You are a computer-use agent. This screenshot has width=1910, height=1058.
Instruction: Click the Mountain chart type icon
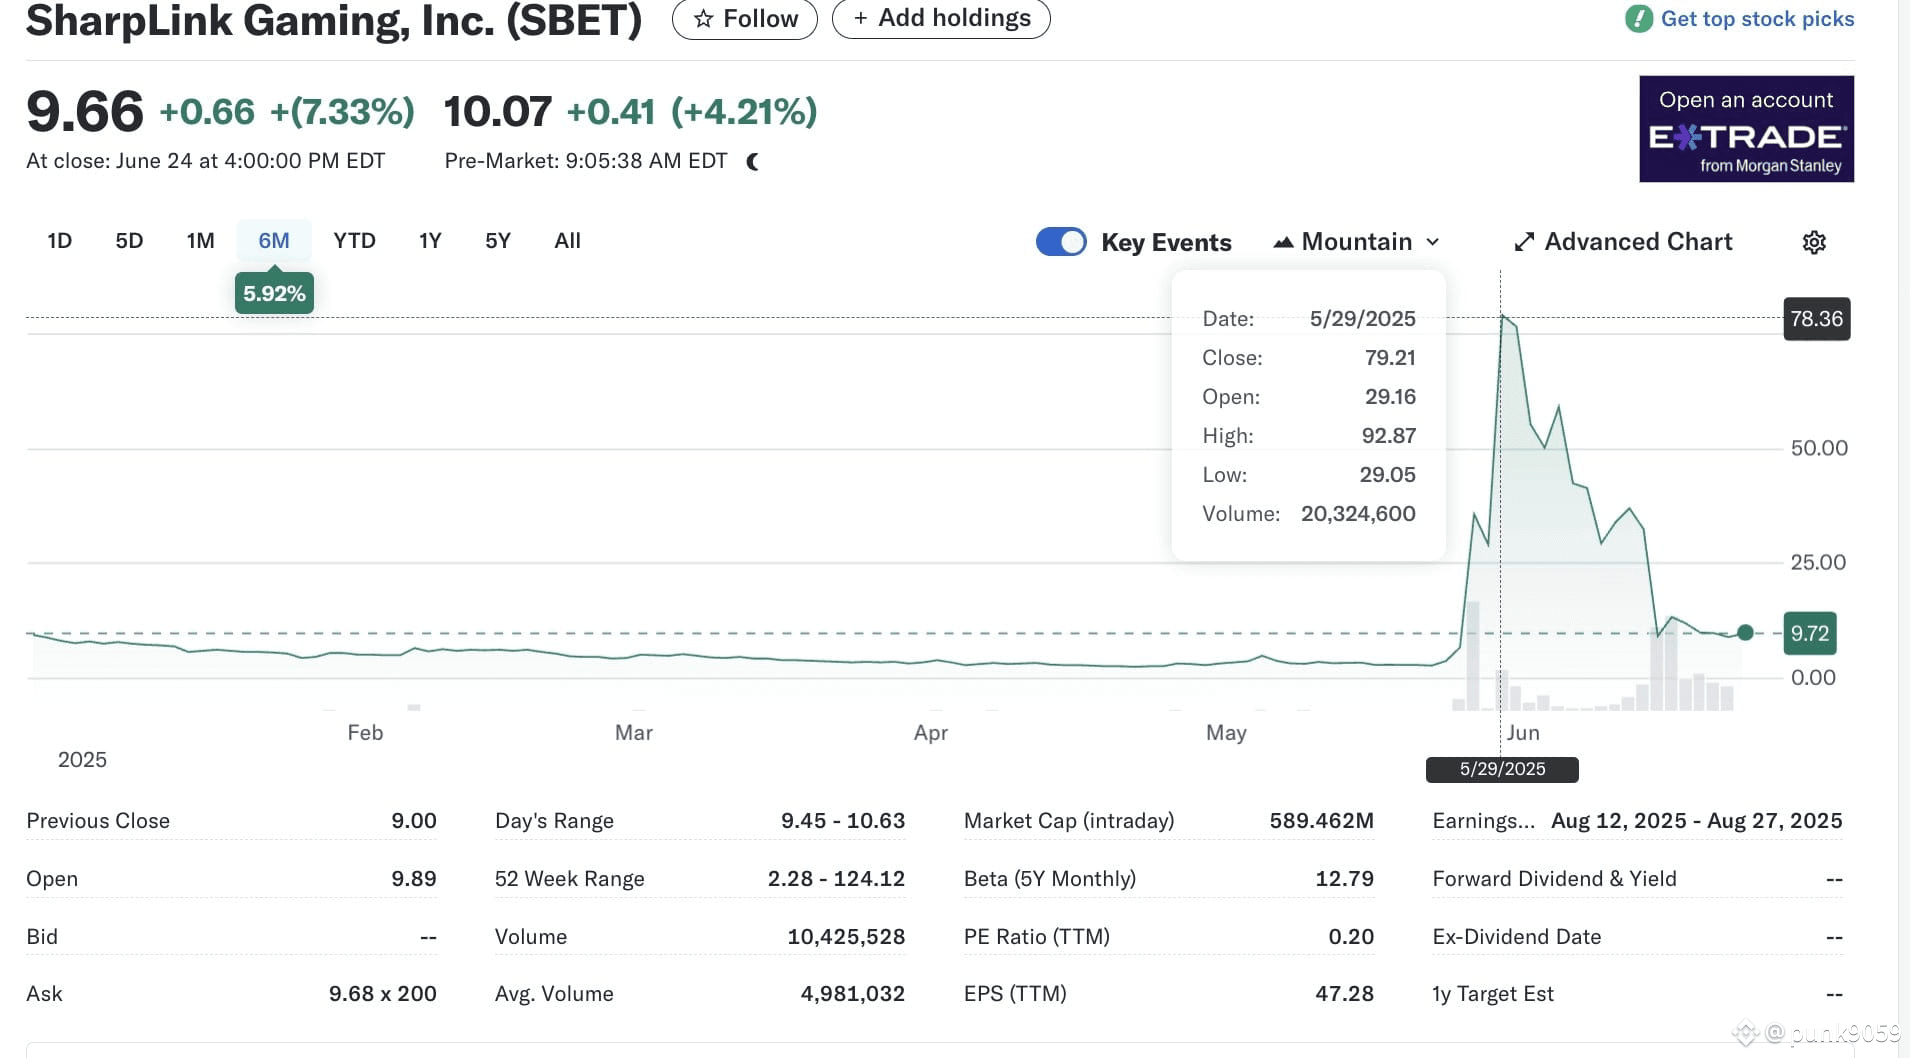pos(1283,242)
